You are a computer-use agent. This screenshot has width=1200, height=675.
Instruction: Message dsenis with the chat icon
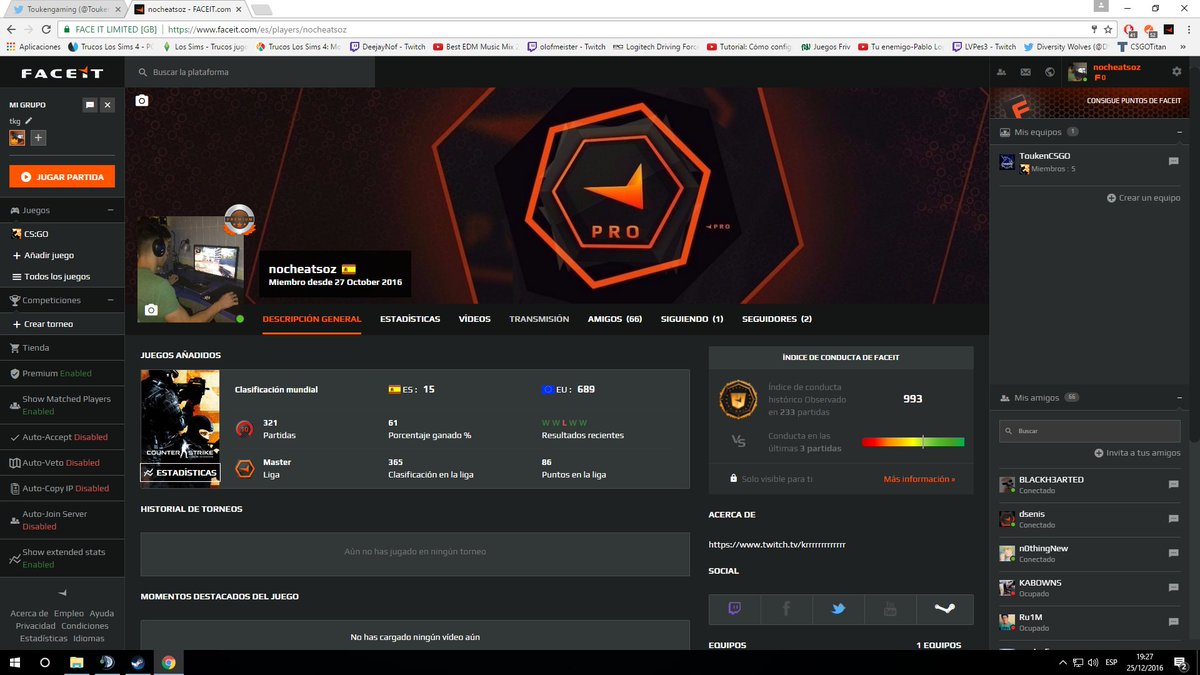click(1173, 519)
